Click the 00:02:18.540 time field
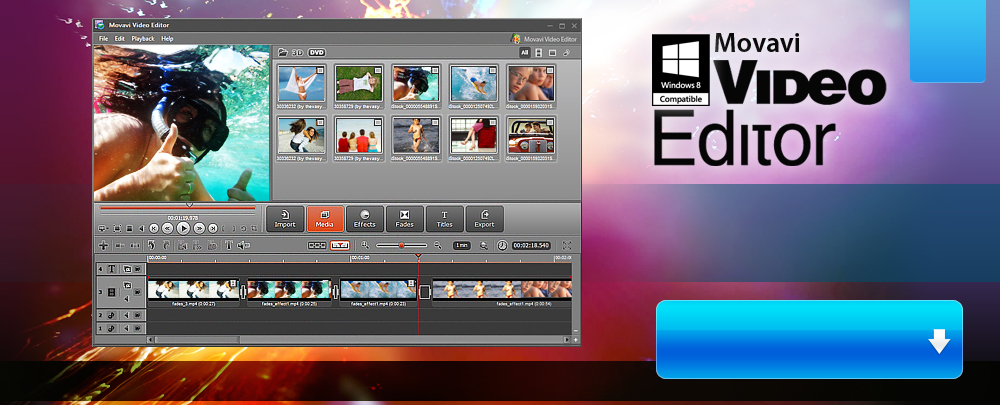 coord(531,245)
